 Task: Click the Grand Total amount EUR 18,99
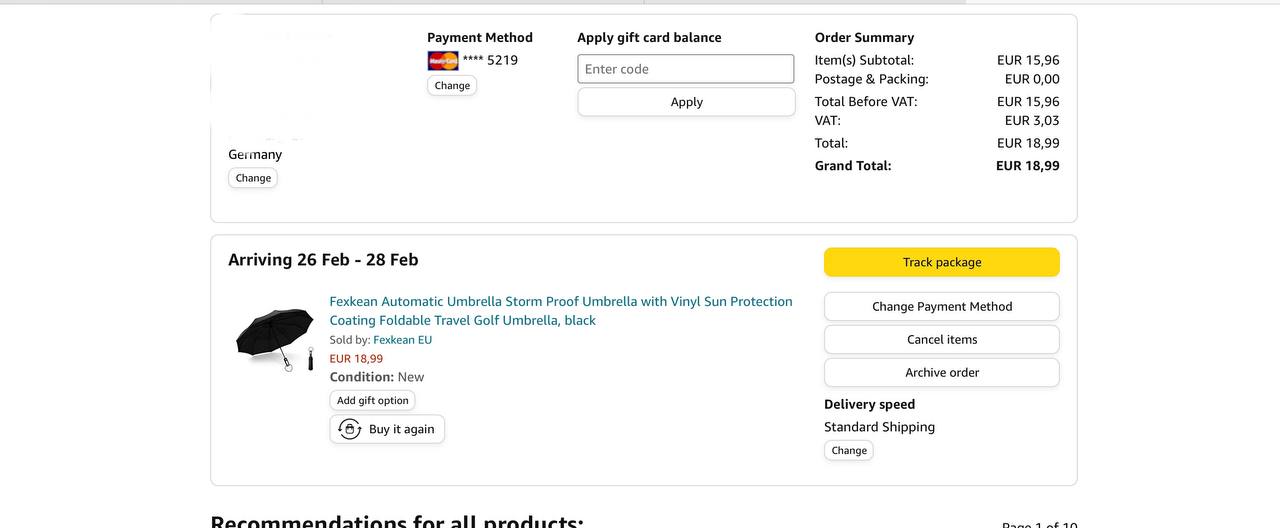coord(1027,166)
